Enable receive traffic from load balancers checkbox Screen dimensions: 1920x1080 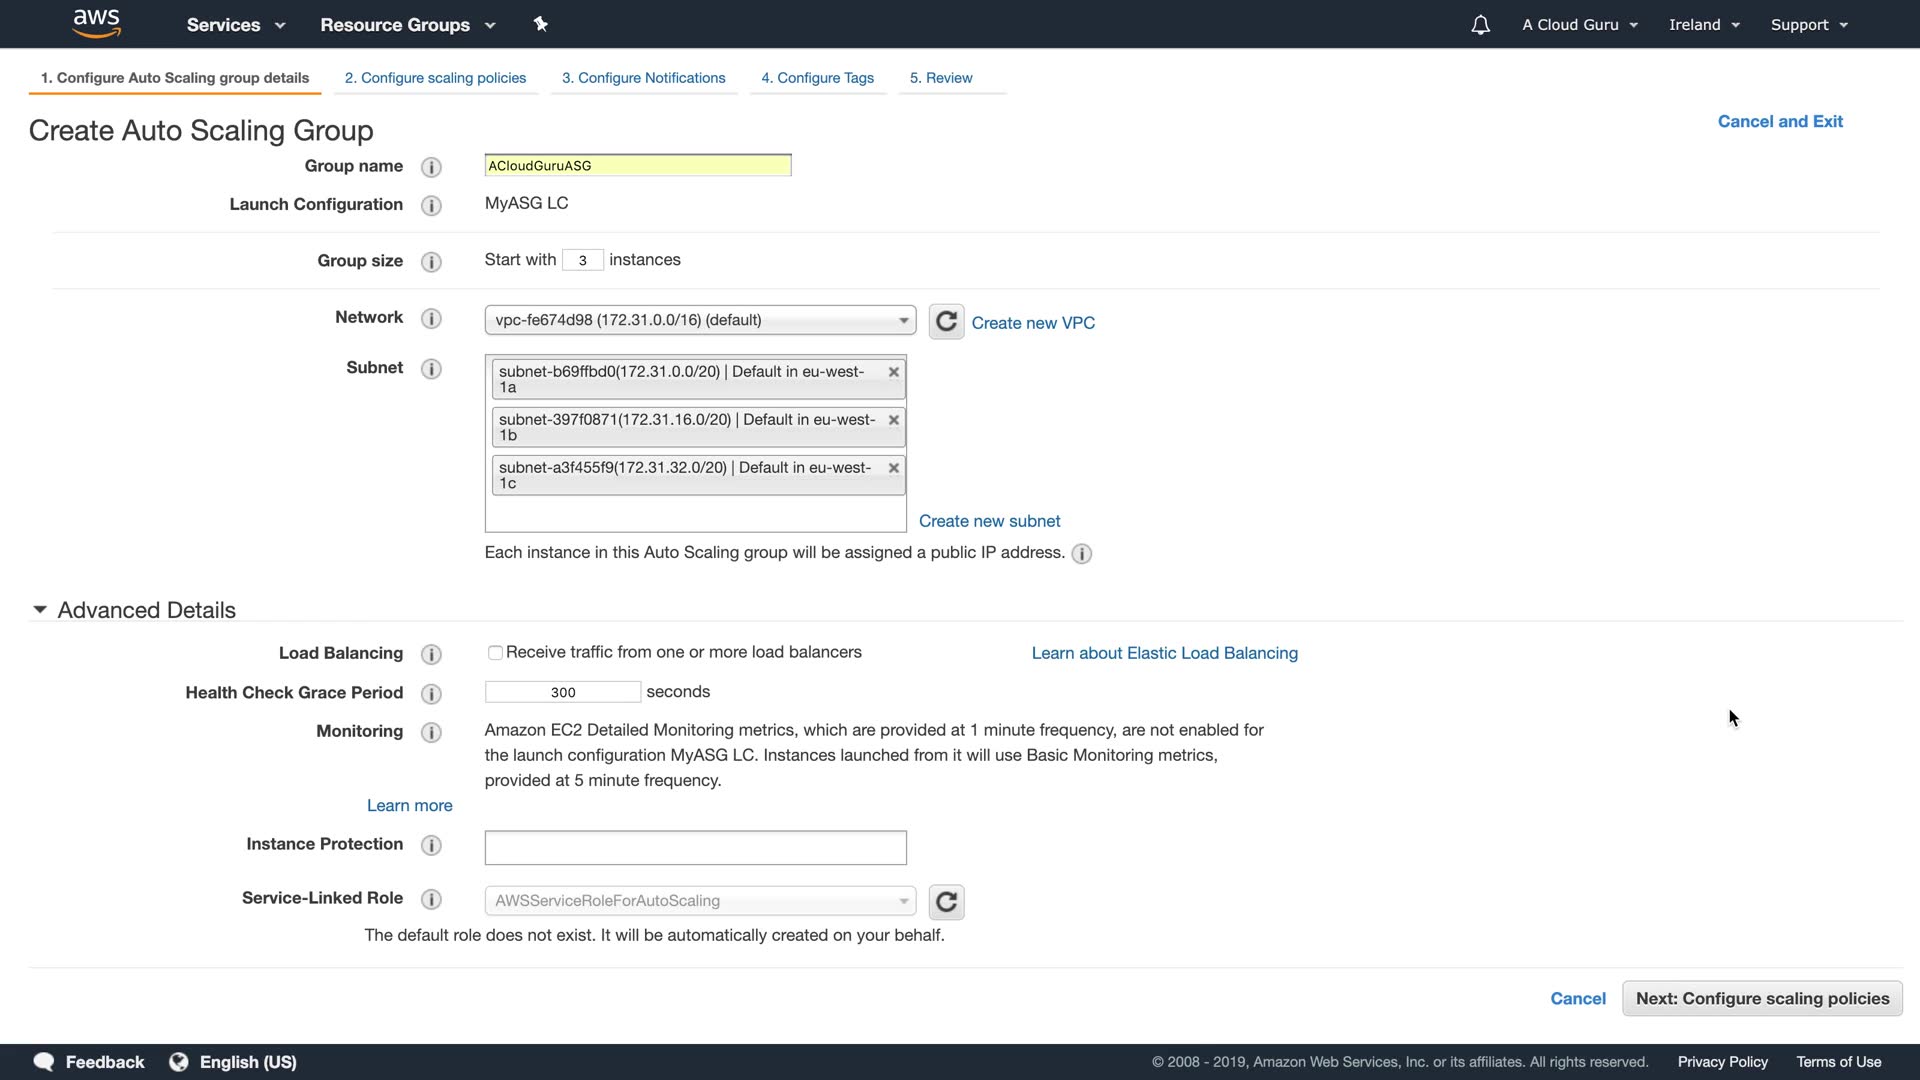[x=495, y=653]
